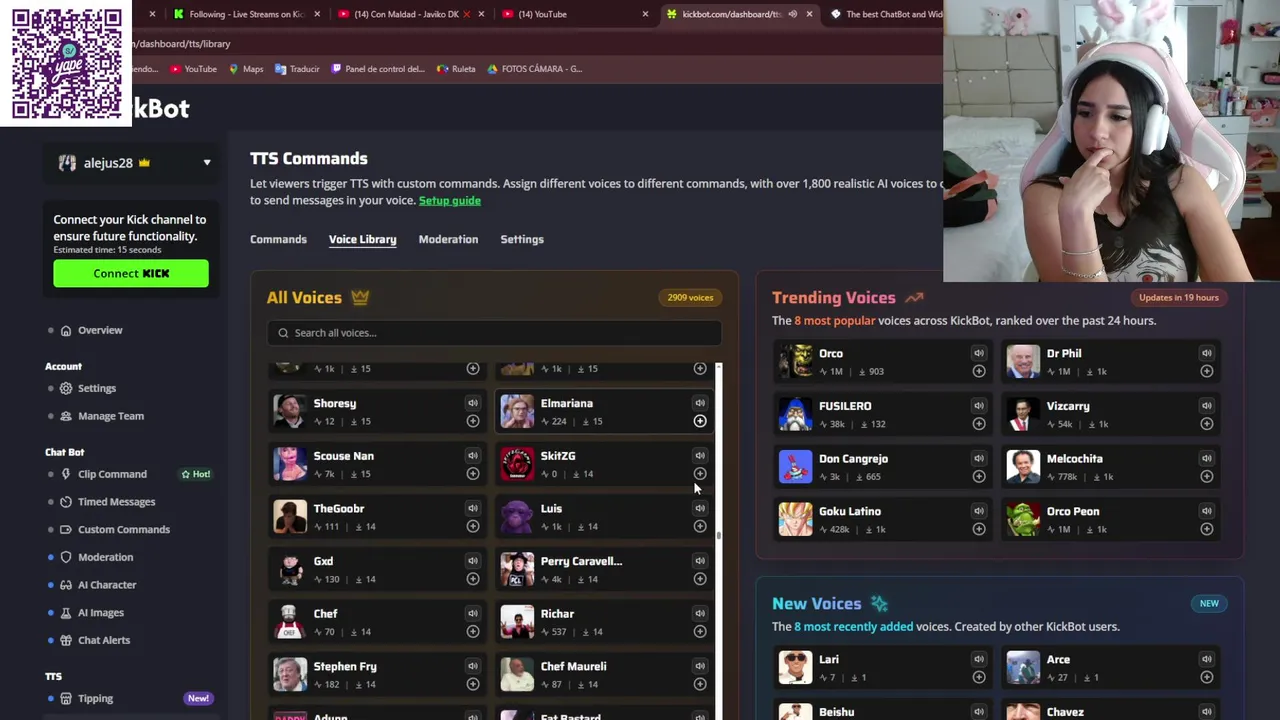
Task: Add the Stephen Fry voice
Action: point(473,684)
